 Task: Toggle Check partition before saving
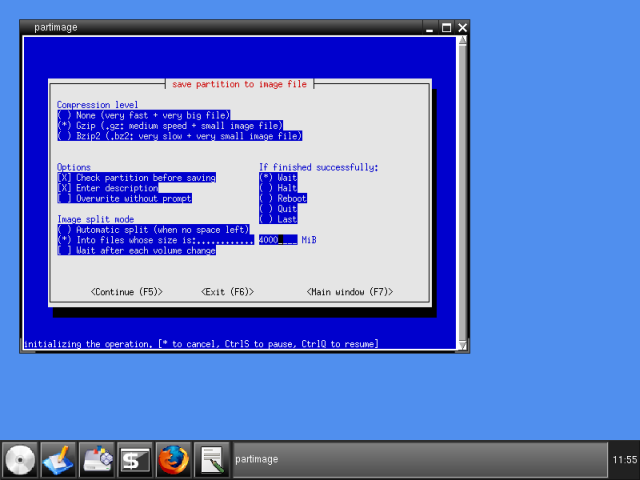point(64,177)
